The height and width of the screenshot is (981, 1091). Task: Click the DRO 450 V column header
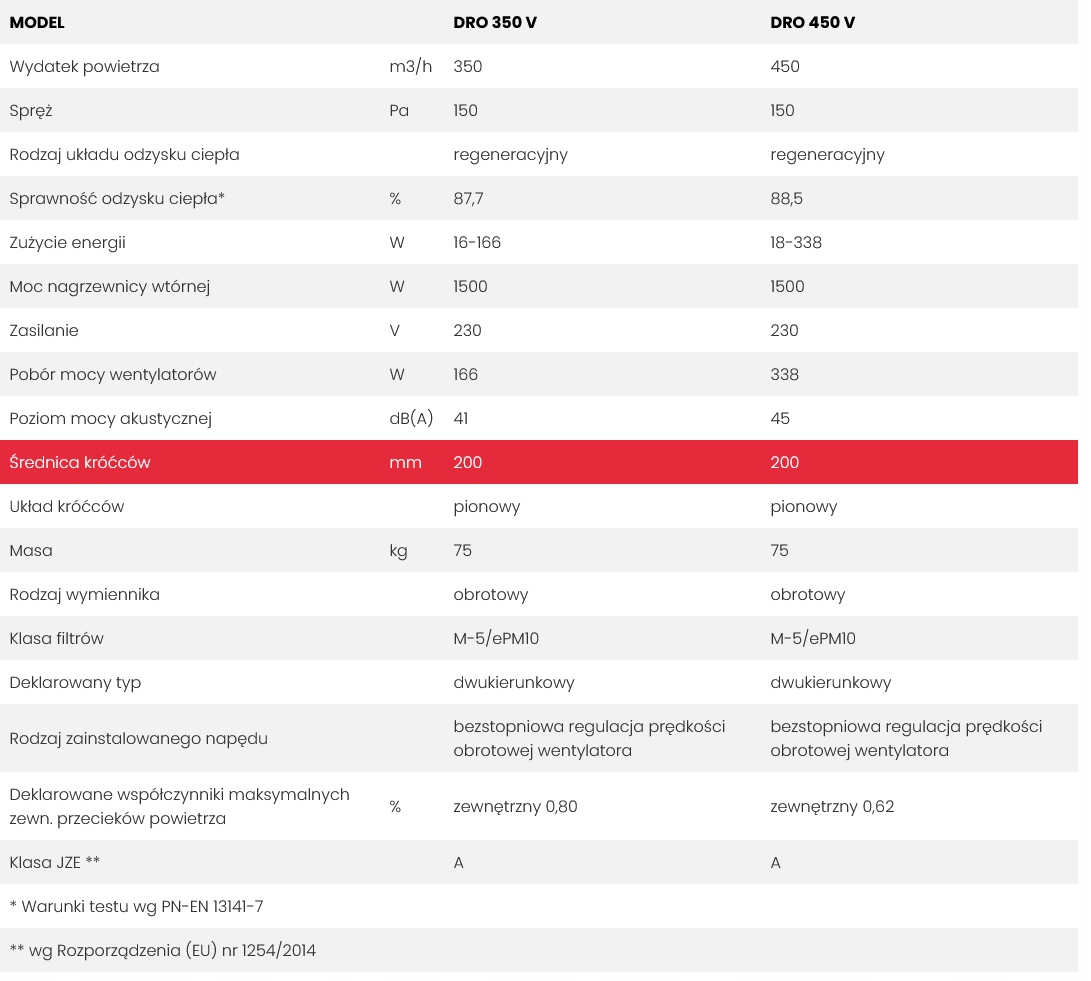tap(812, 22)
